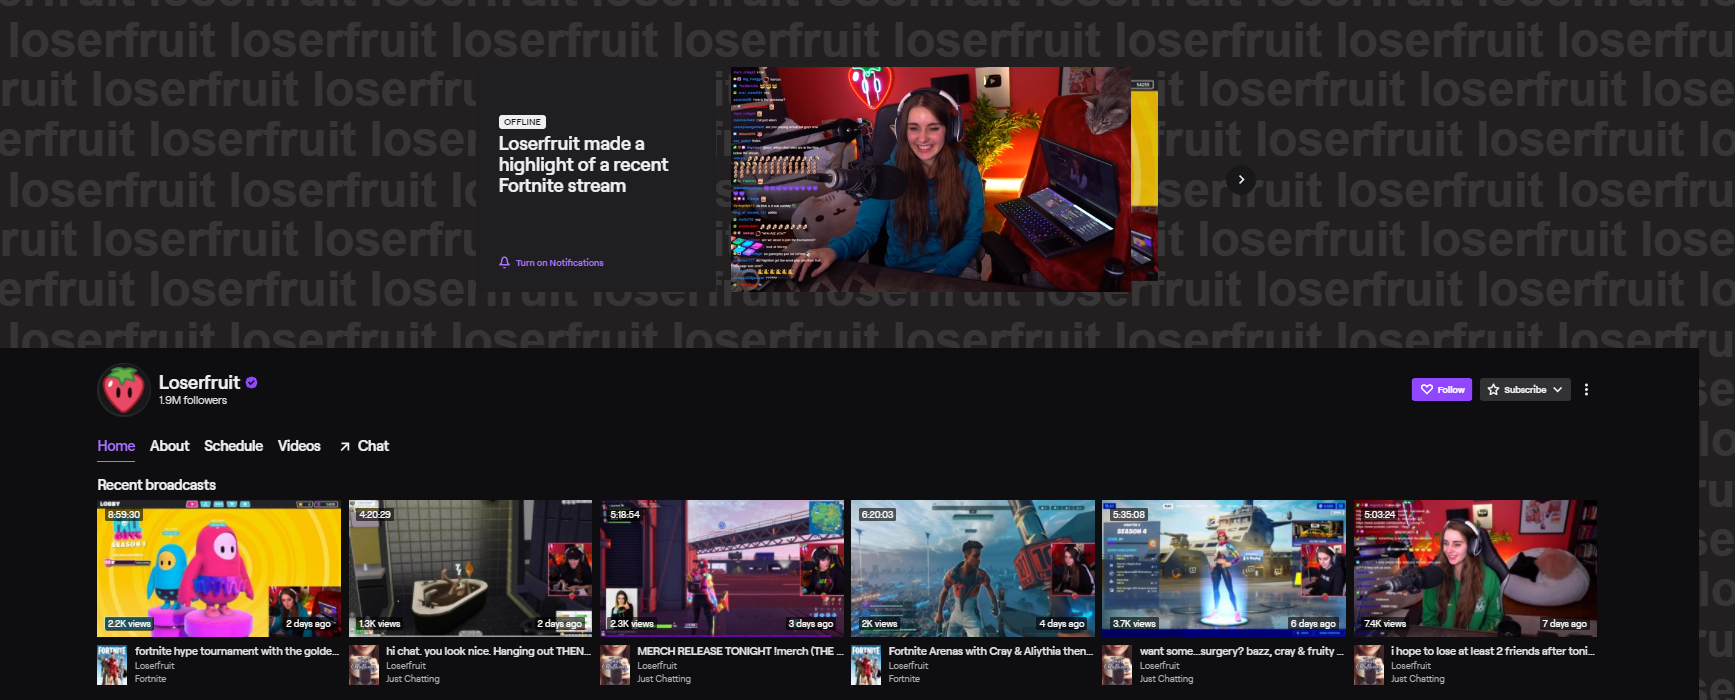
Task: Click Loserfruit under 'fortnite hype tournament' broadcast
Action: pyautogui.click(x=155, y=666)
